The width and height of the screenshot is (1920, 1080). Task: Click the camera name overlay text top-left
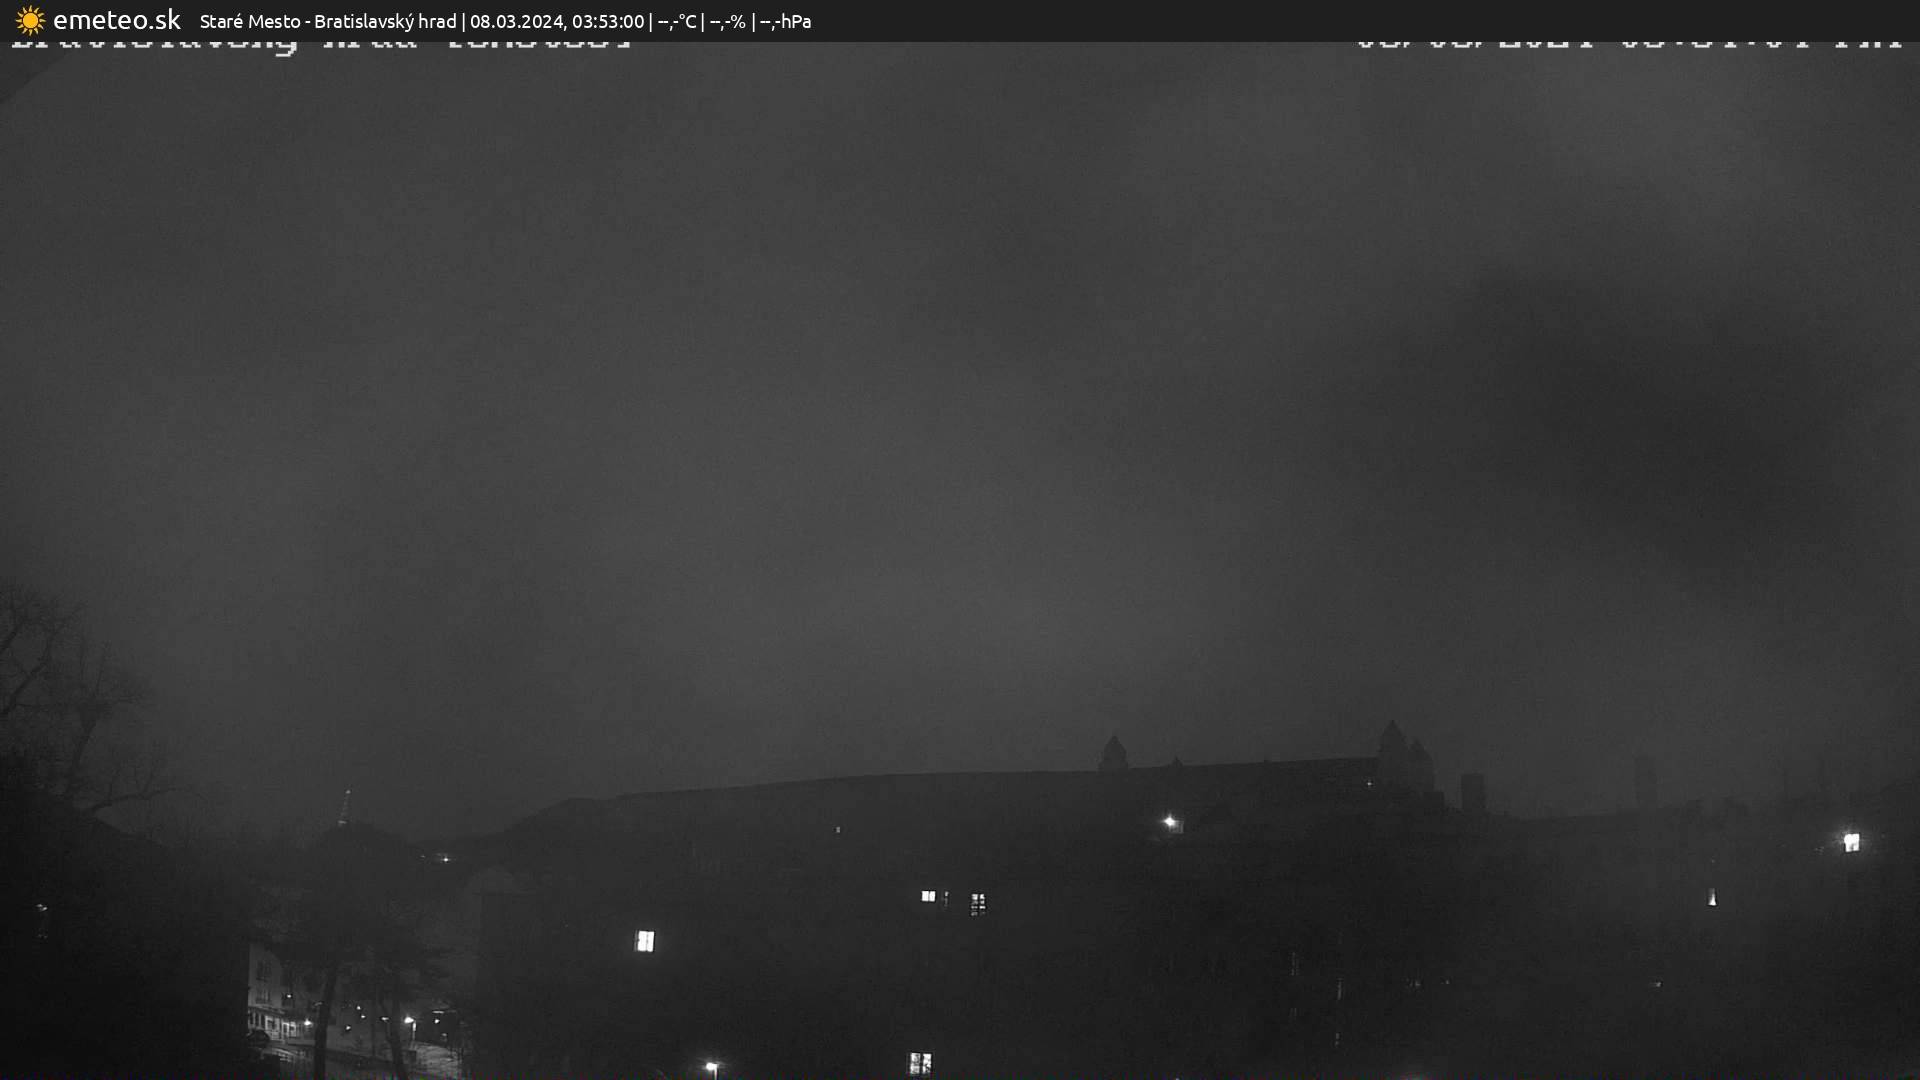pyautogui.click(x=320, y=46)
